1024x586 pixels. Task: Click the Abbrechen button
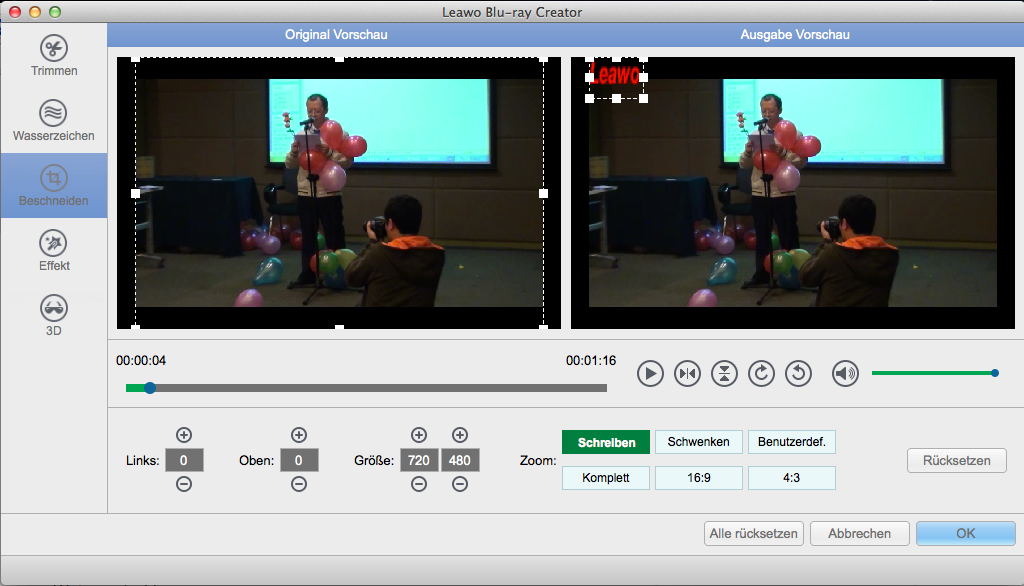point(859,533)
